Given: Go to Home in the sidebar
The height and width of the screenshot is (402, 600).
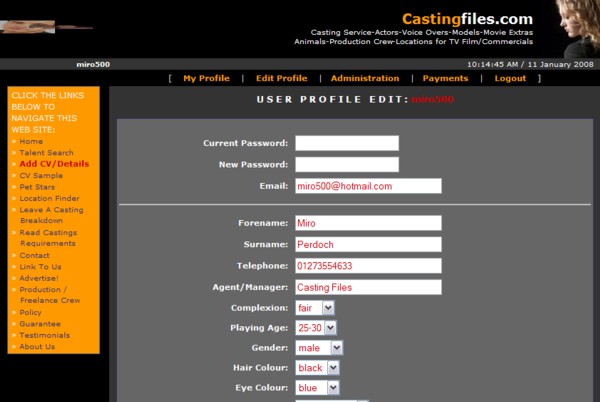Looking at the screenshot, I should (31, 141).
